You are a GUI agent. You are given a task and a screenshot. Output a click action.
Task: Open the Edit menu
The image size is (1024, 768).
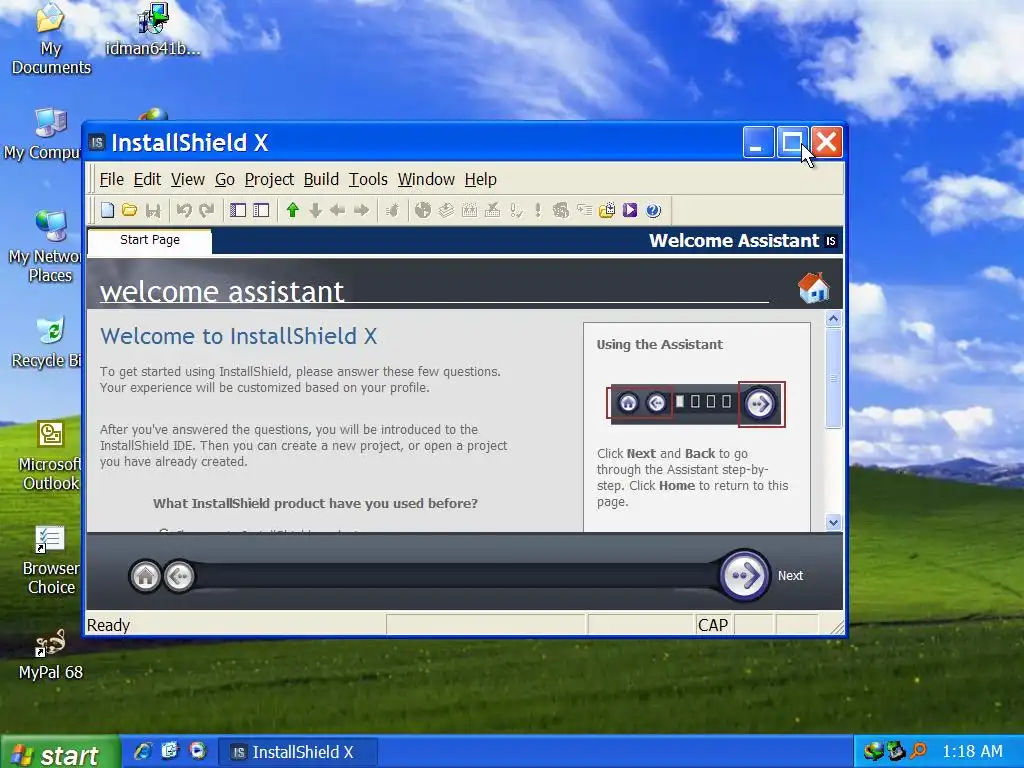tap(147, 180)
